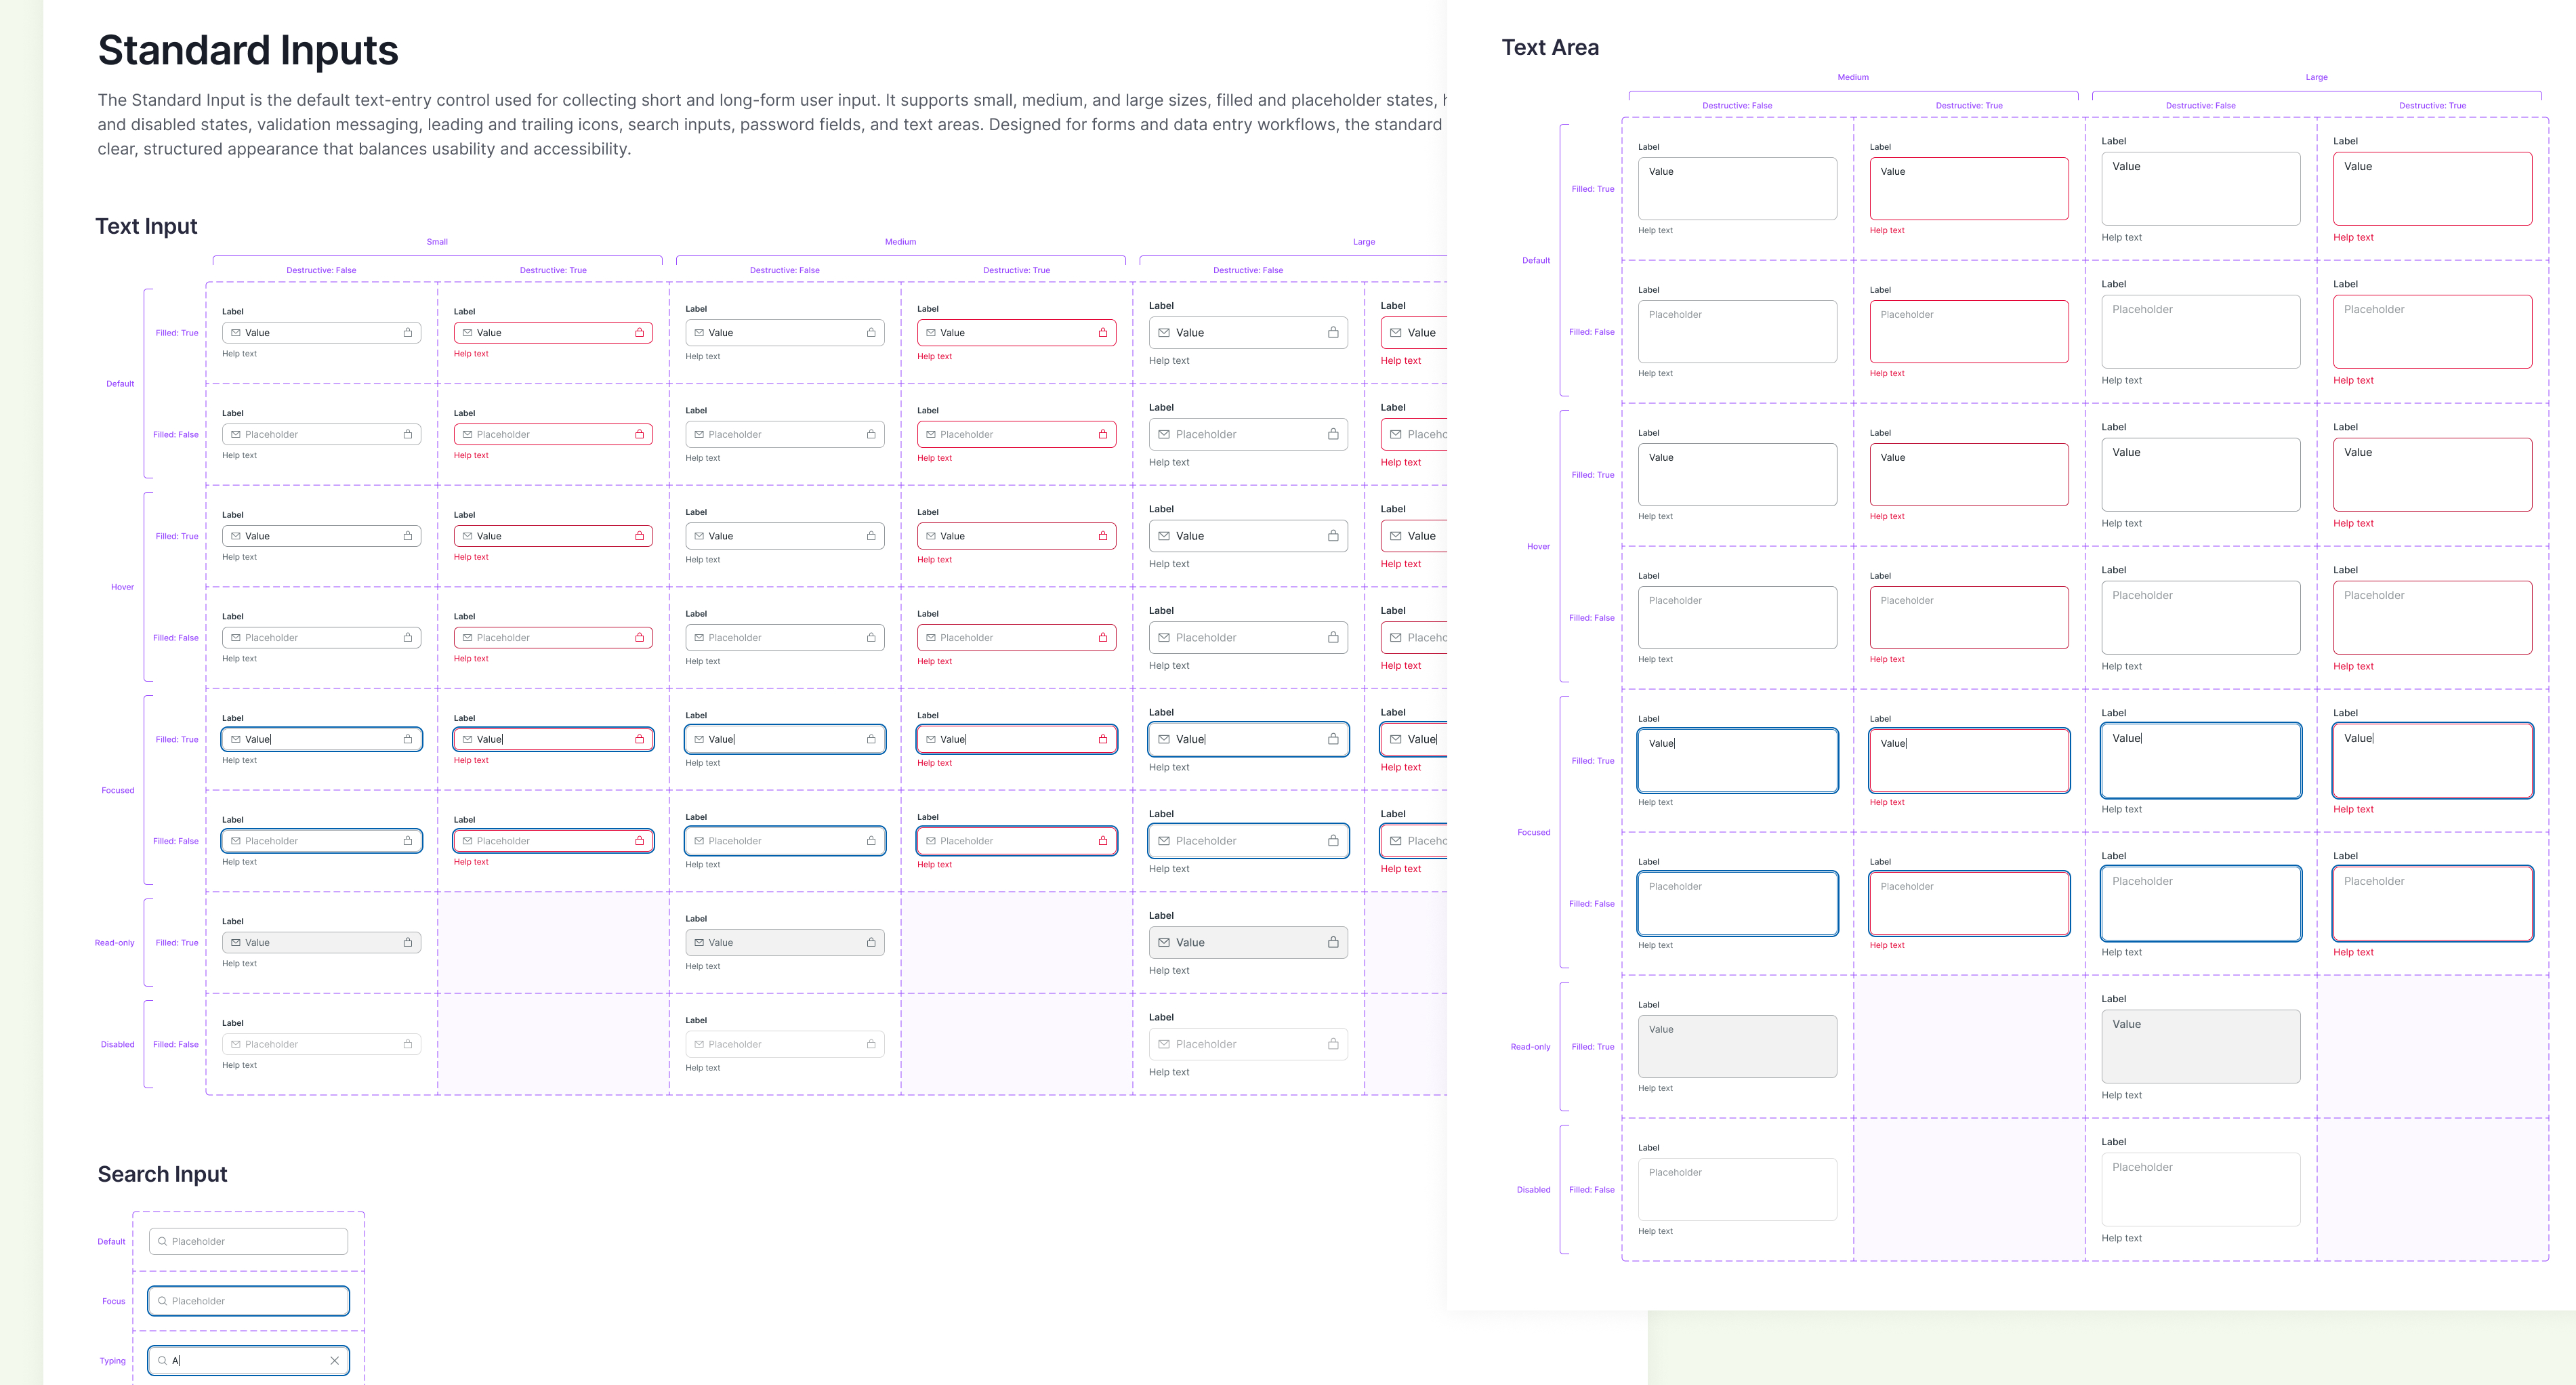Click Small Read-only Value text input
2576x1385 pixels.
click(x=321, y=942)
